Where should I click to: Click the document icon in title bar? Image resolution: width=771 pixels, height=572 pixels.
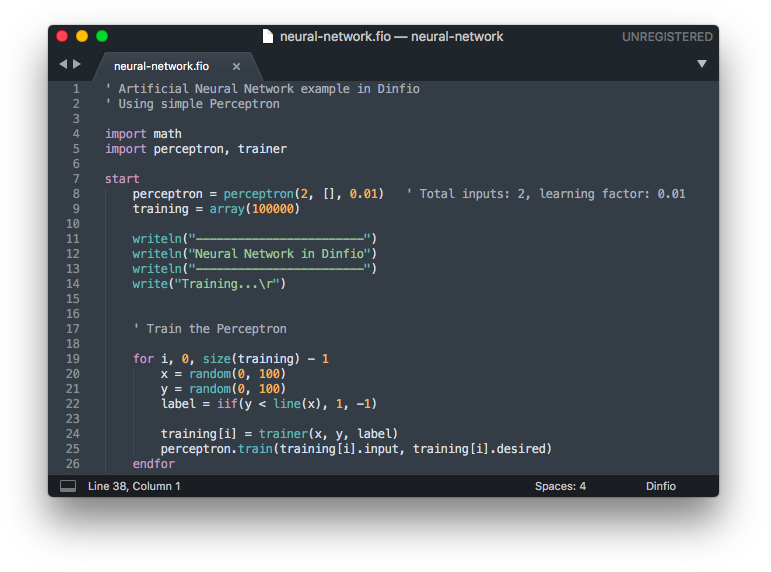(267, 36)
